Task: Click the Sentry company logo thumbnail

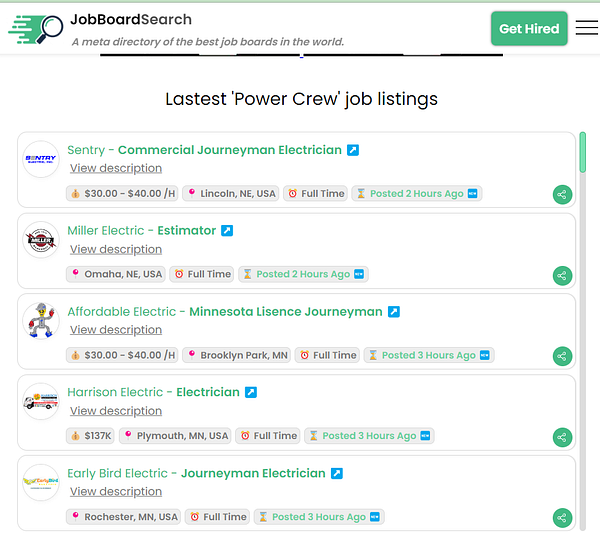Action: 41,159
